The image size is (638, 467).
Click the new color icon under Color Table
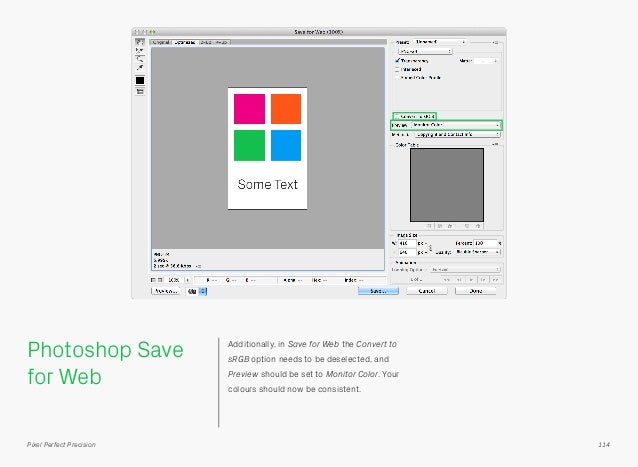467,226
